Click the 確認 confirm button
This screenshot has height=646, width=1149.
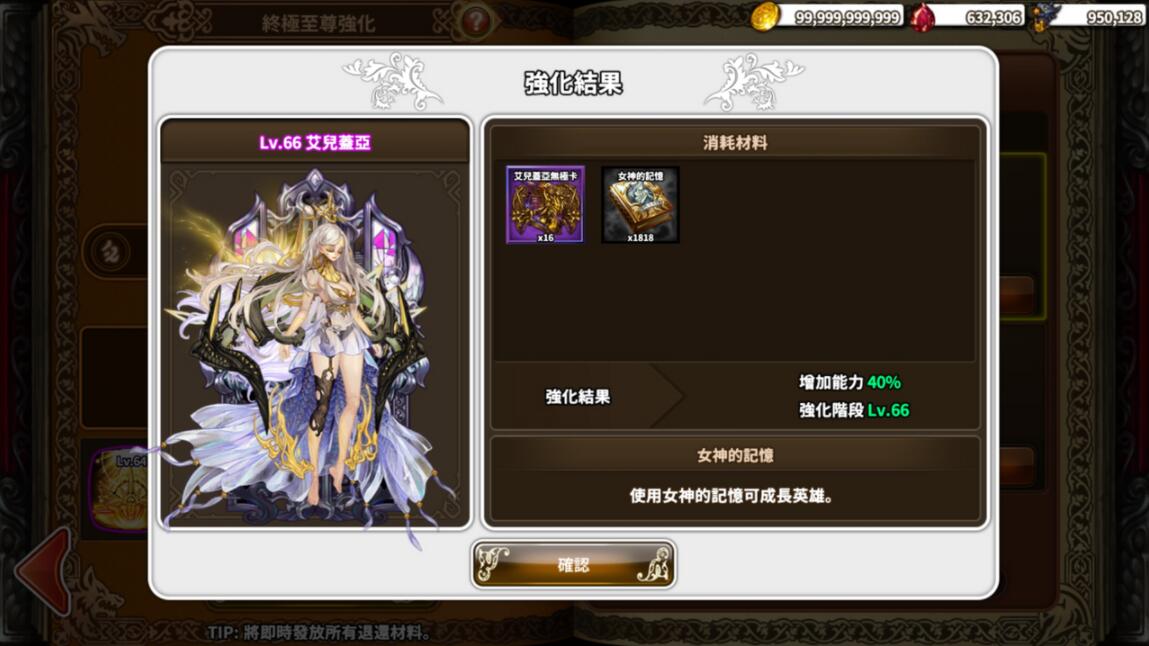[573, 564]
